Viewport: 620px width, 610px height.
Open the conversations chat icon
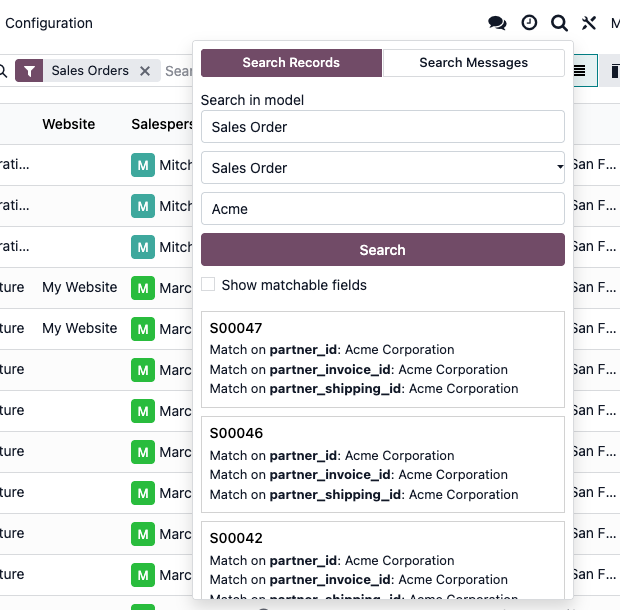click(497, 23)
